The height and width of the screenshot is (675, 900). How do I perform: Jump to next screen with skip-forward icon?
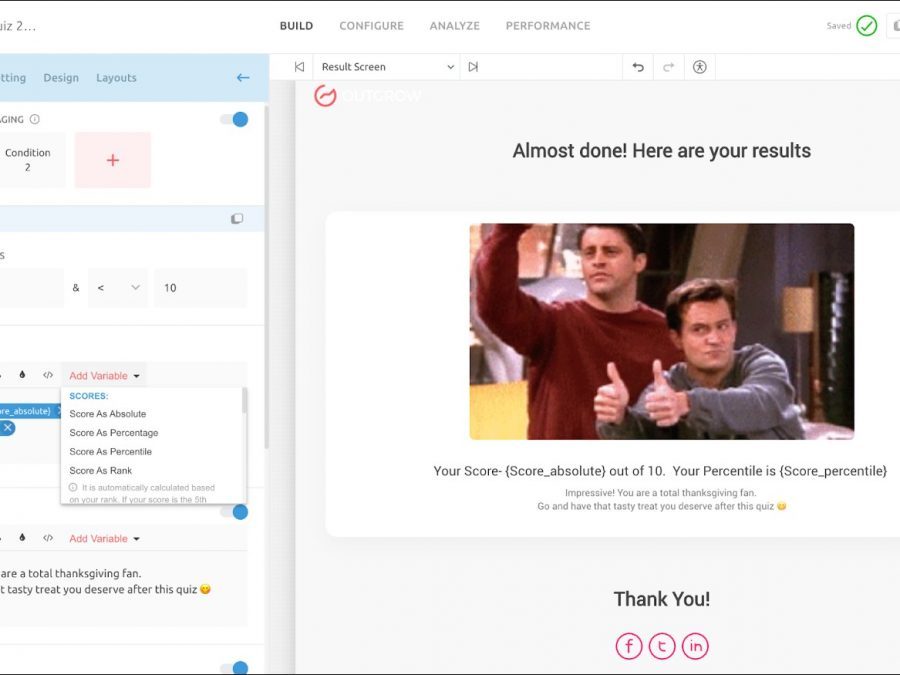coord(473,67)
